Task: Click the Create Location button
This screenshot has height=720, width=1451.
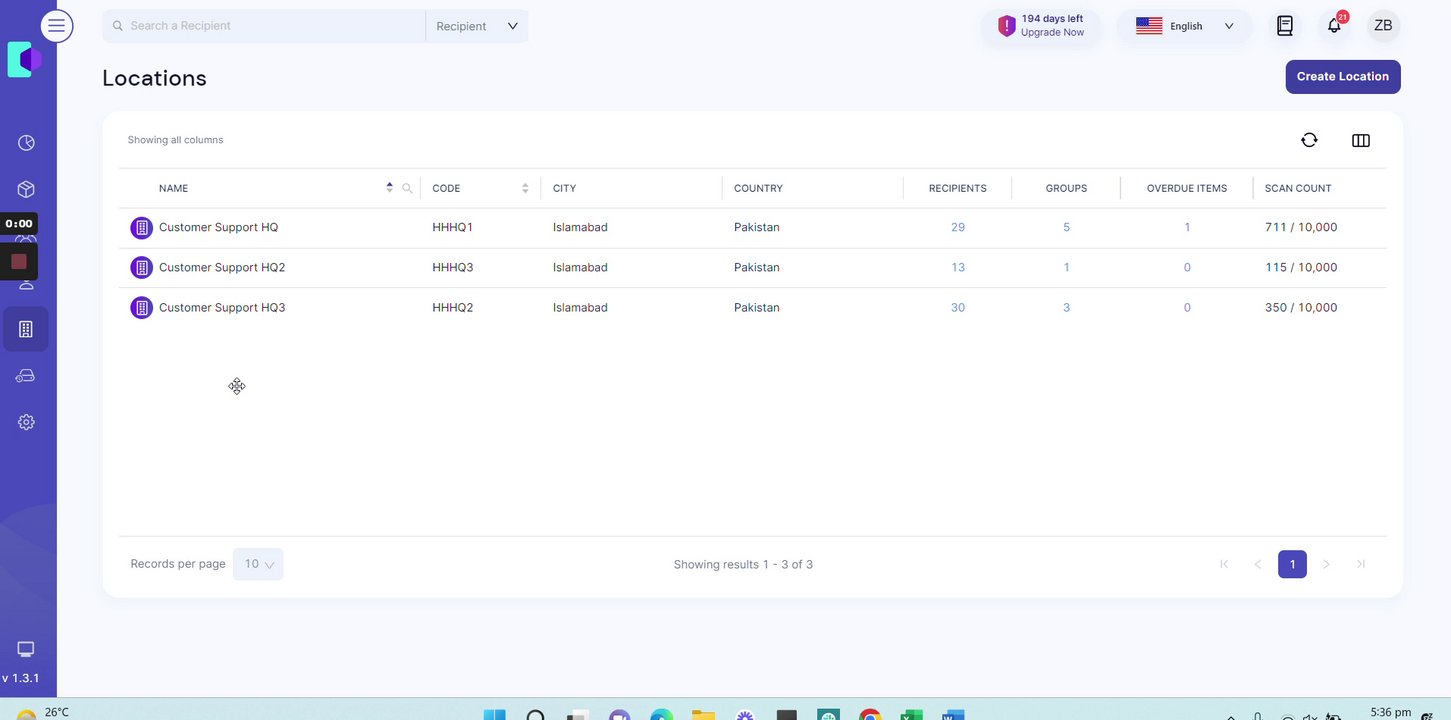Action: [x=1343, y=77]
